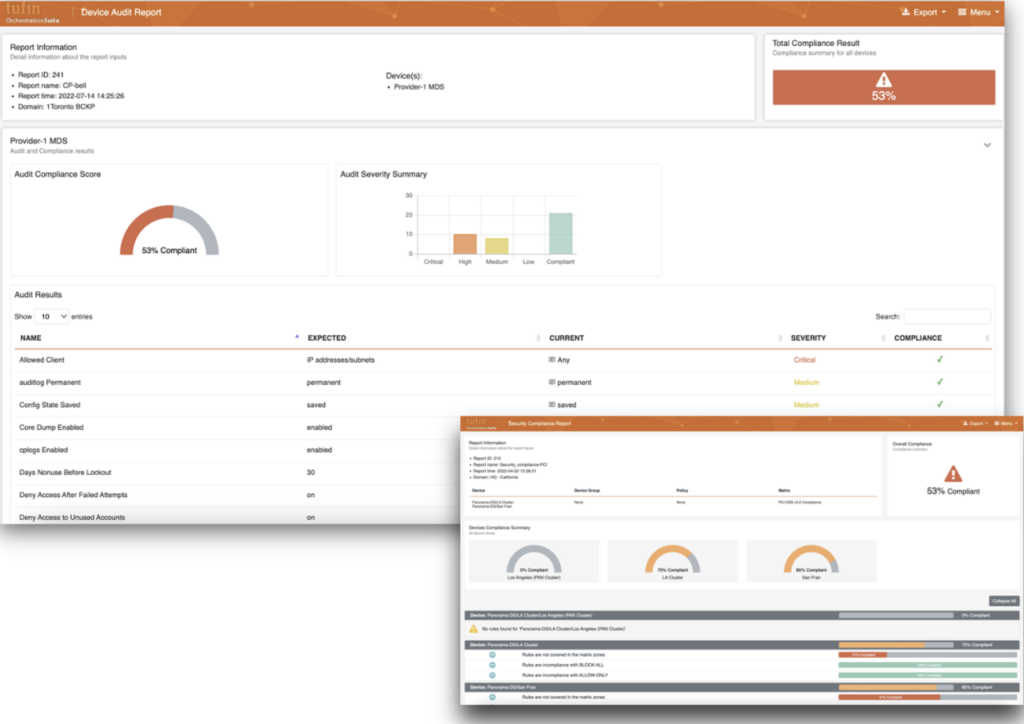1024x724 pixels.
Task: Click the details icon beside current value 'Any'
Action: point(552,360)
